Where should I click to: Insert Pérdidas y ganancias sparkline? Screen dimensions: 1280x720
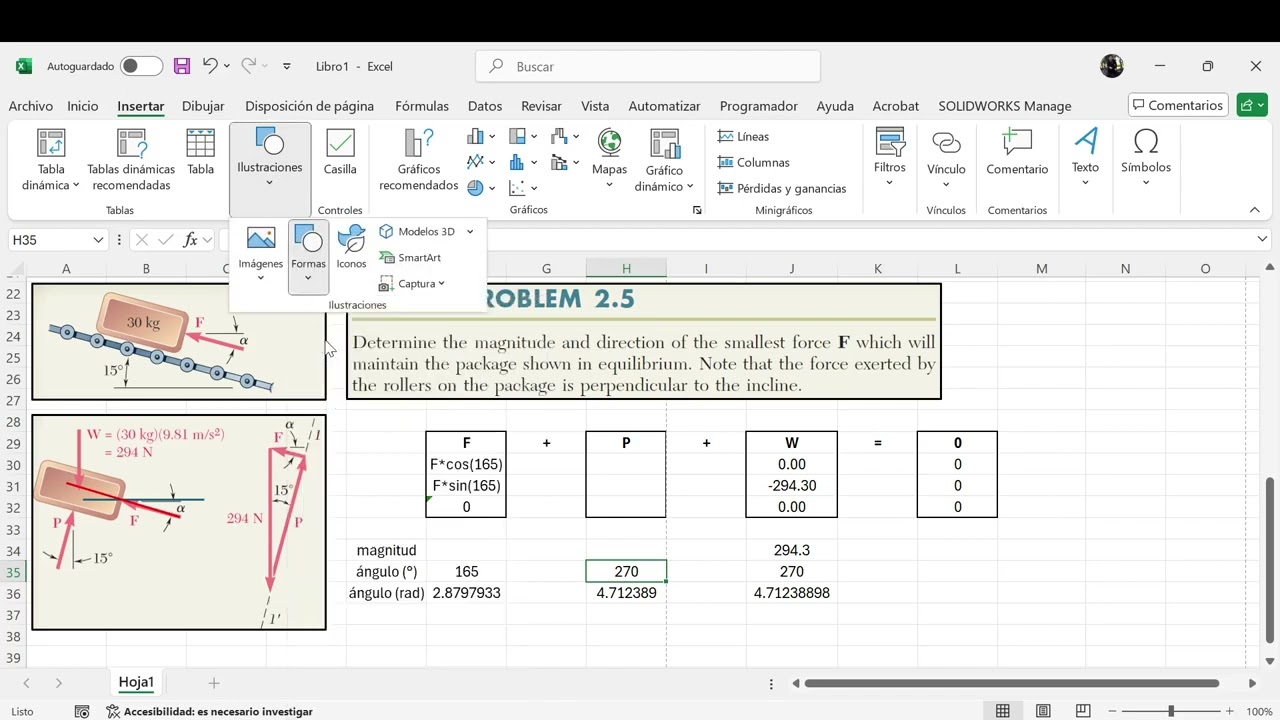click(781, 188)
